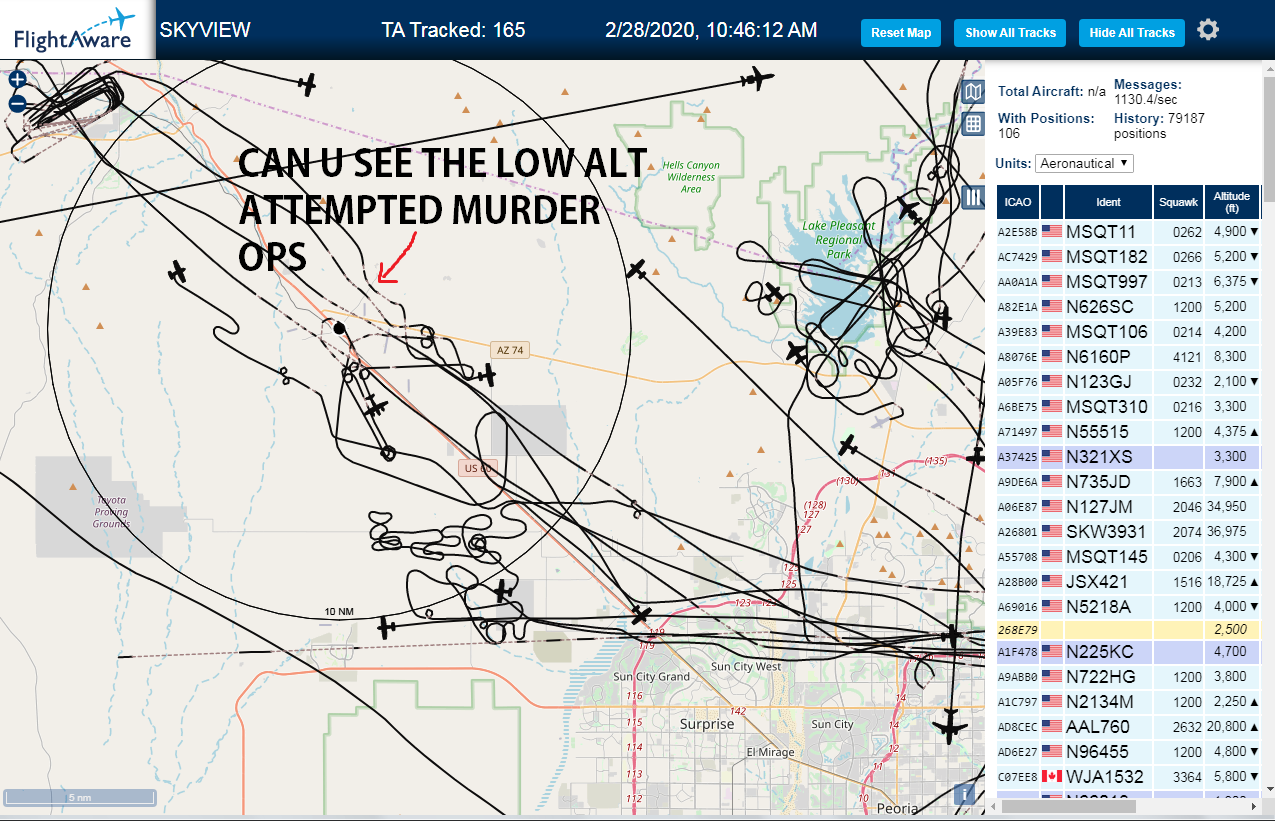Click the FlightAware logo

click(x=74, y=30)
